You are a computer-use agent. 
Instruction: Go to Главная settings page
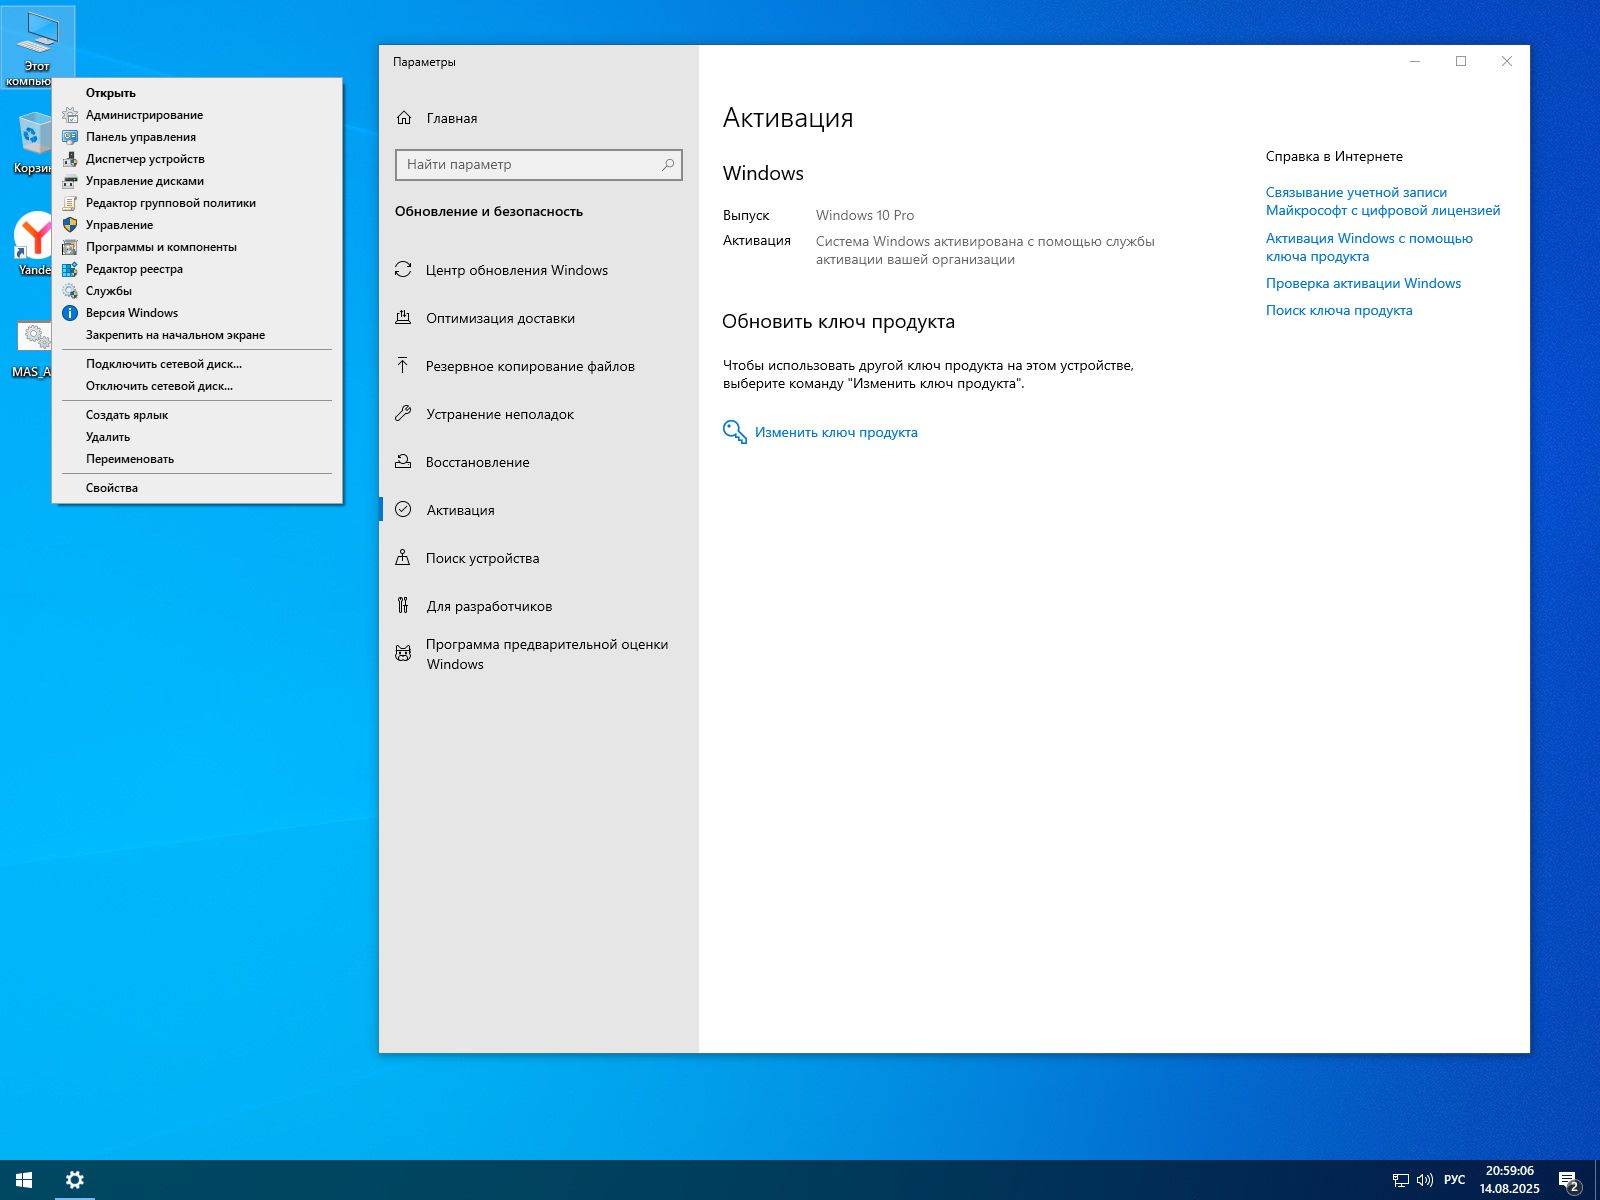pos(539,118)
